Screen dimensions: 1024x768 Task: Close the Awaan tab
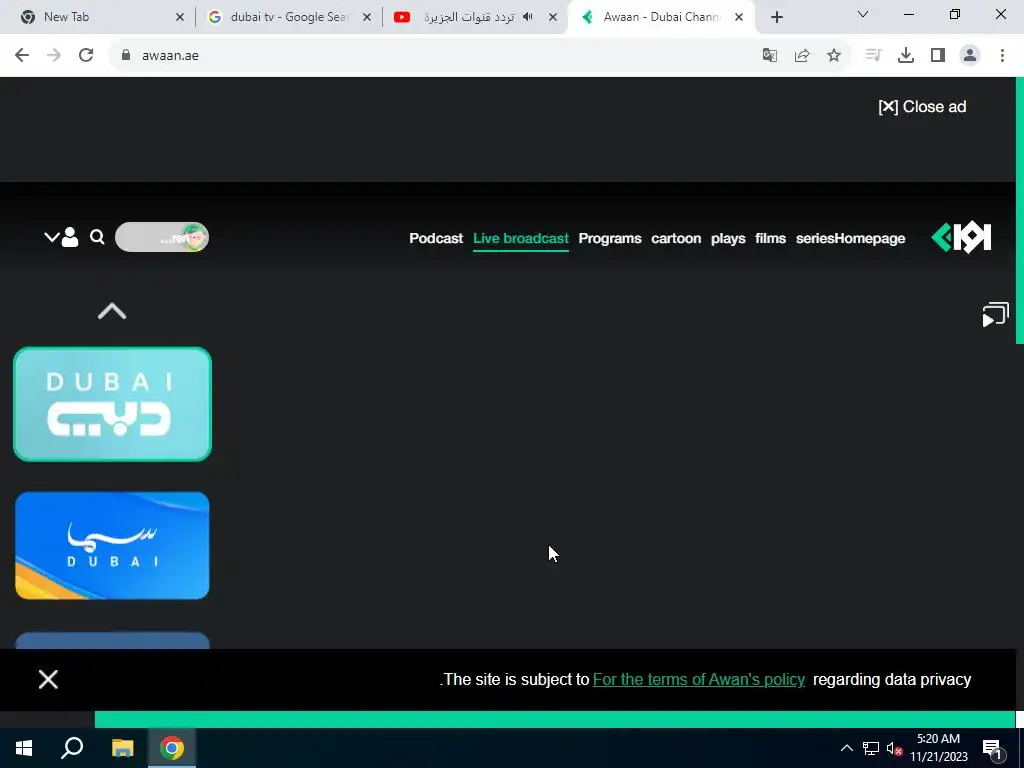(x=739, y=18)
